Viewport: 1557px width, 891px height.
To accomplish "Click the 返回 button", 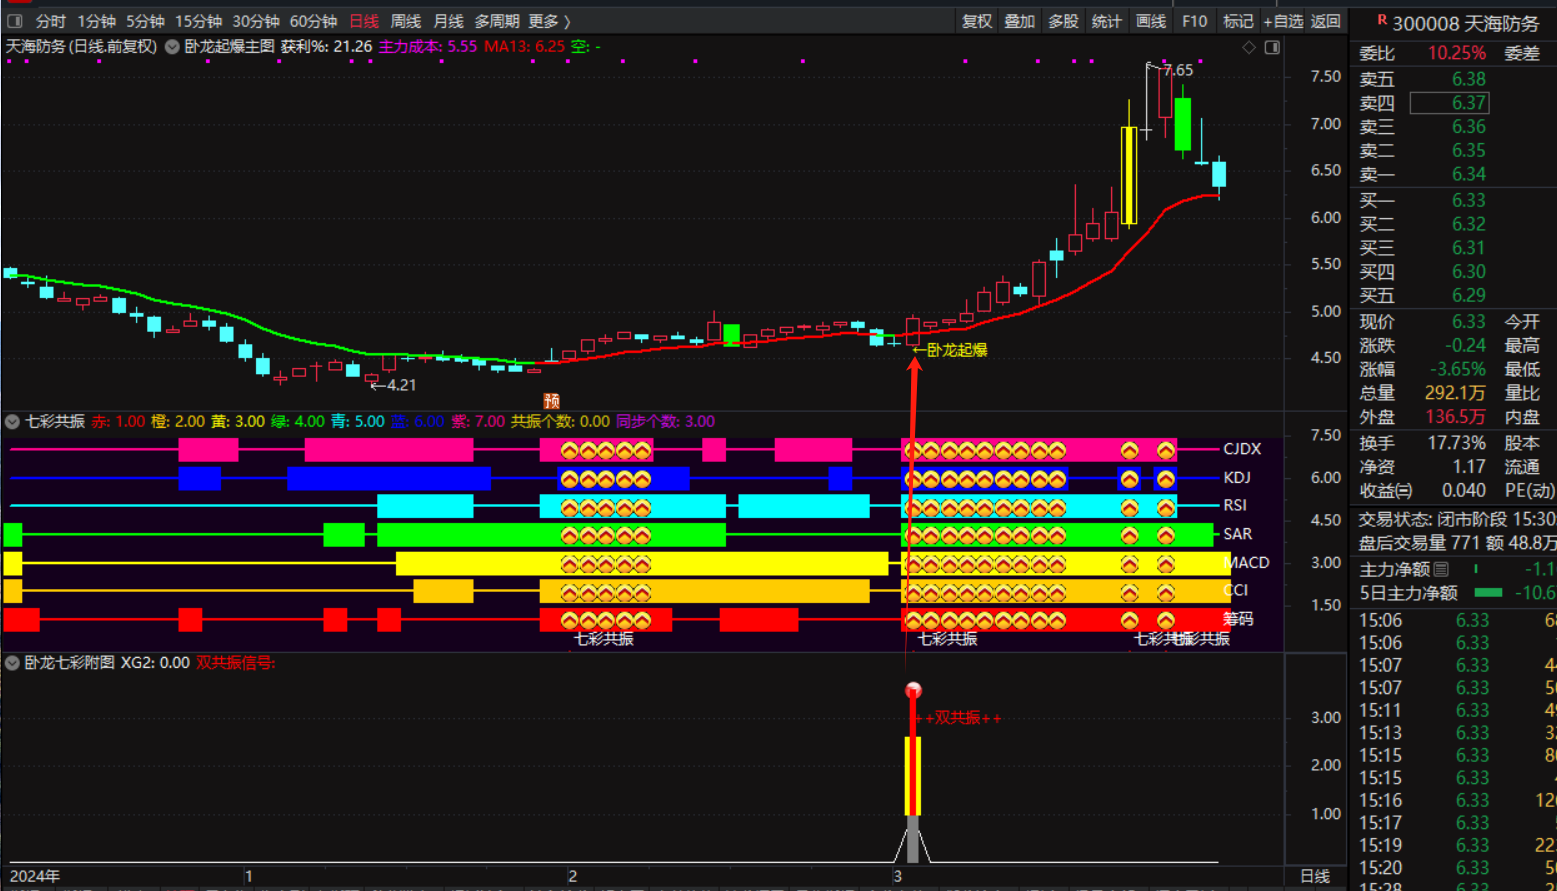I will coord(1326,21).
